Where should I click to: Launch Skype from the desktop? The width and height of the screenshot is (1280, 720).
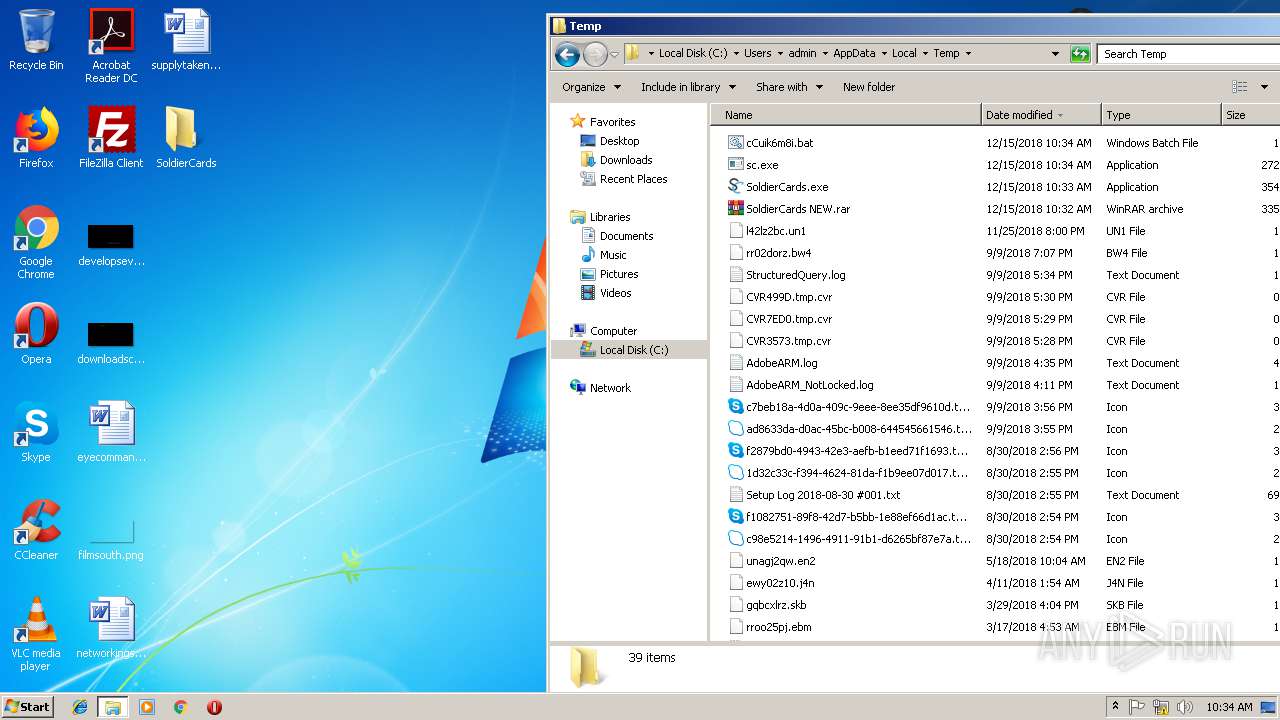(36, 432)
